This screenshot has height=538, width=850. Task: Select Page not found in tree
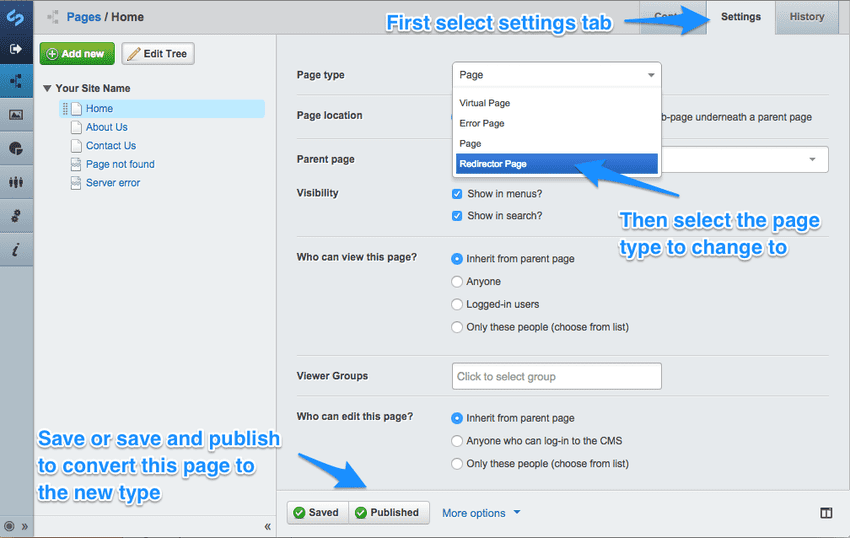(x=120, y=164)
